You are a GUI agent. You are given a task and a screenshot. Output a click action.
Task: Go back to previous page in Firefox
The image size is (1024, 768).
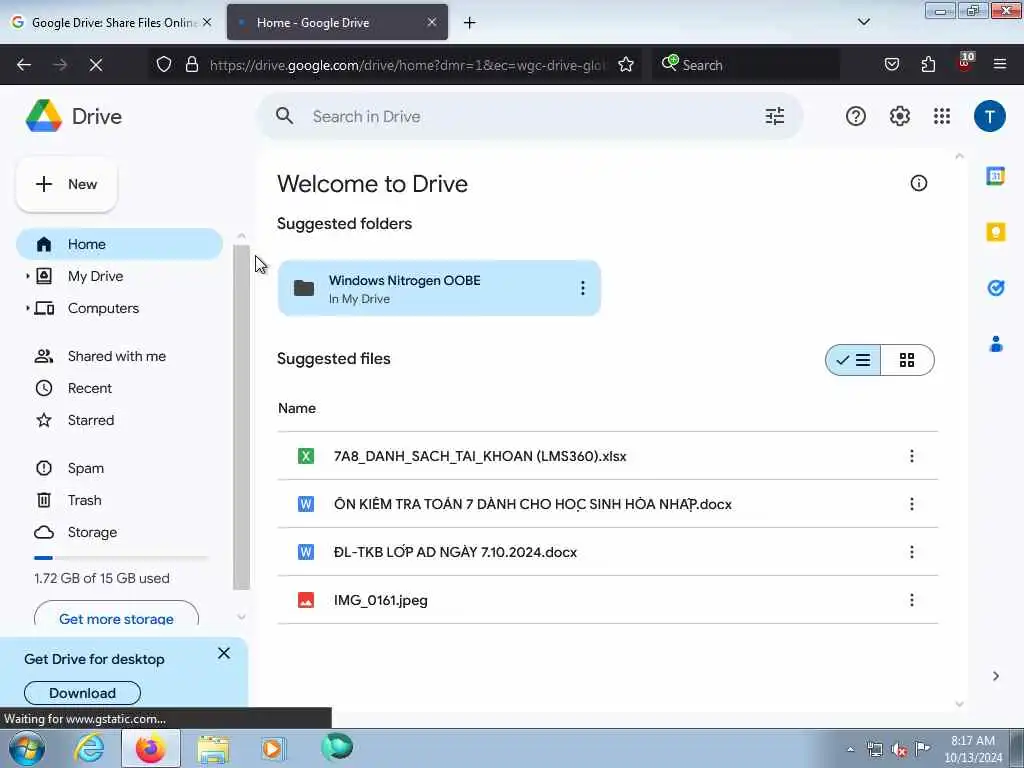(24, 65)
